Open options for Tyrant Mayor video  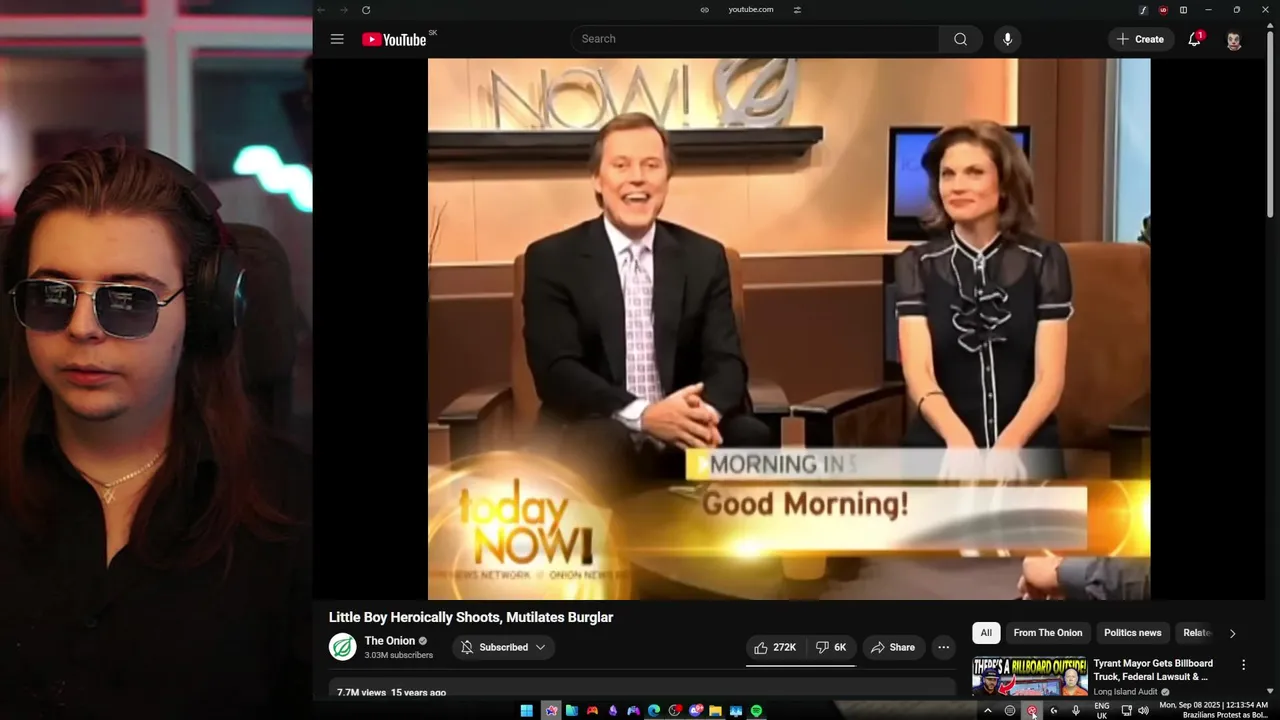coord(1243,665)
